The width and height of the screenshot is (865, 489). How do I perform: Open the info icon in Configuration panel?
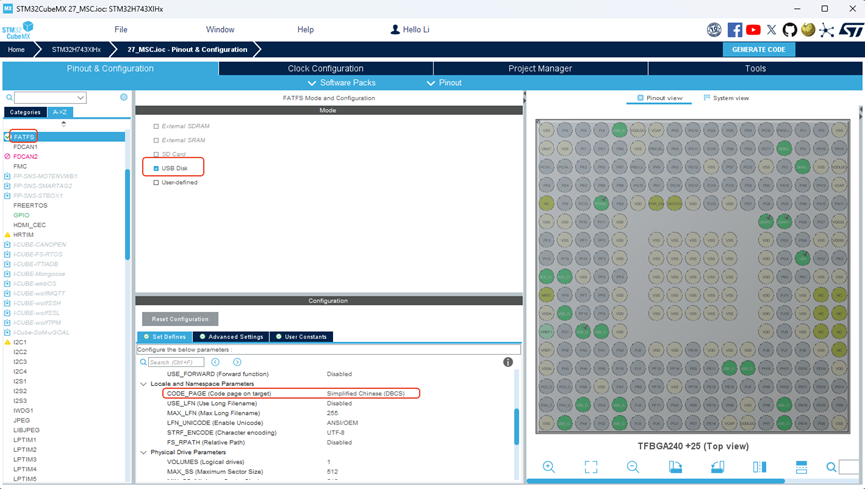[x=508, y=362]
